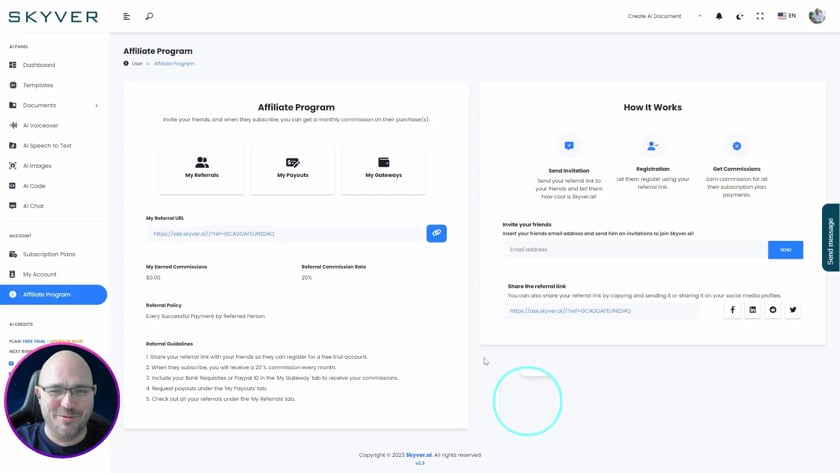Viewport: 840px width, 473px height.
Task: Click the Send invitation button
Action: tap(785, 250)
